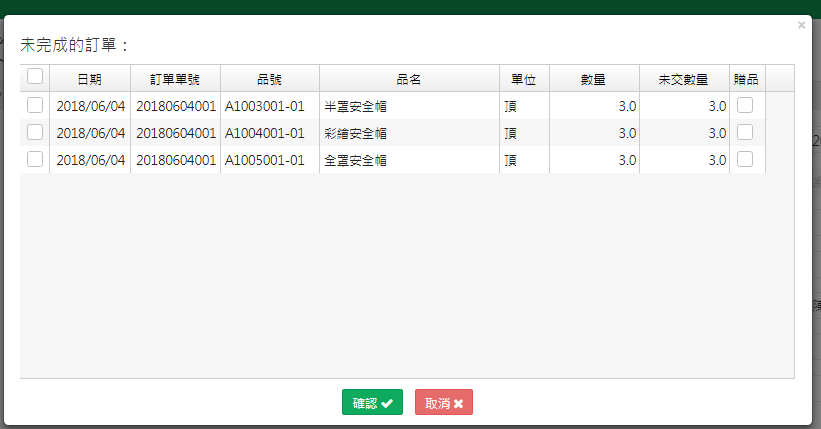Sort by the 品號 column header
Image resolution: width=821 pixels, height=429 pixels.
[270, 79]
